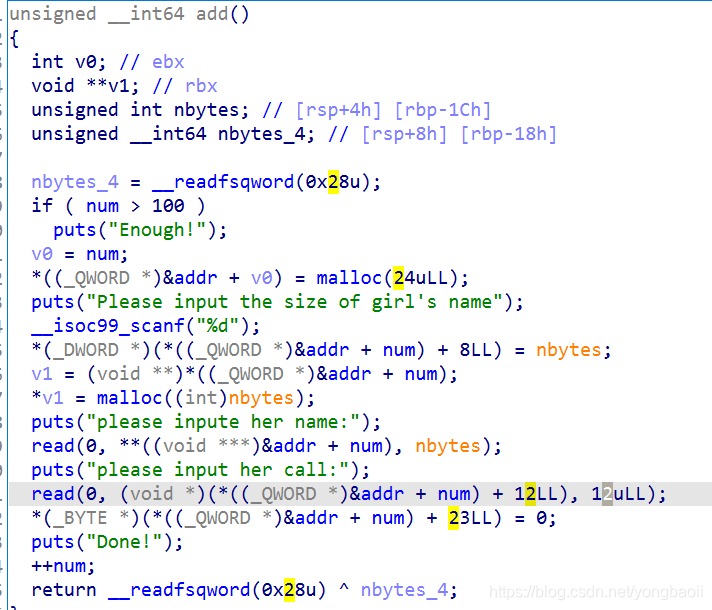The height and width of the screenshot is (610, 712).
Task: Select the variable declaration int v0
Action: (69, 62)
